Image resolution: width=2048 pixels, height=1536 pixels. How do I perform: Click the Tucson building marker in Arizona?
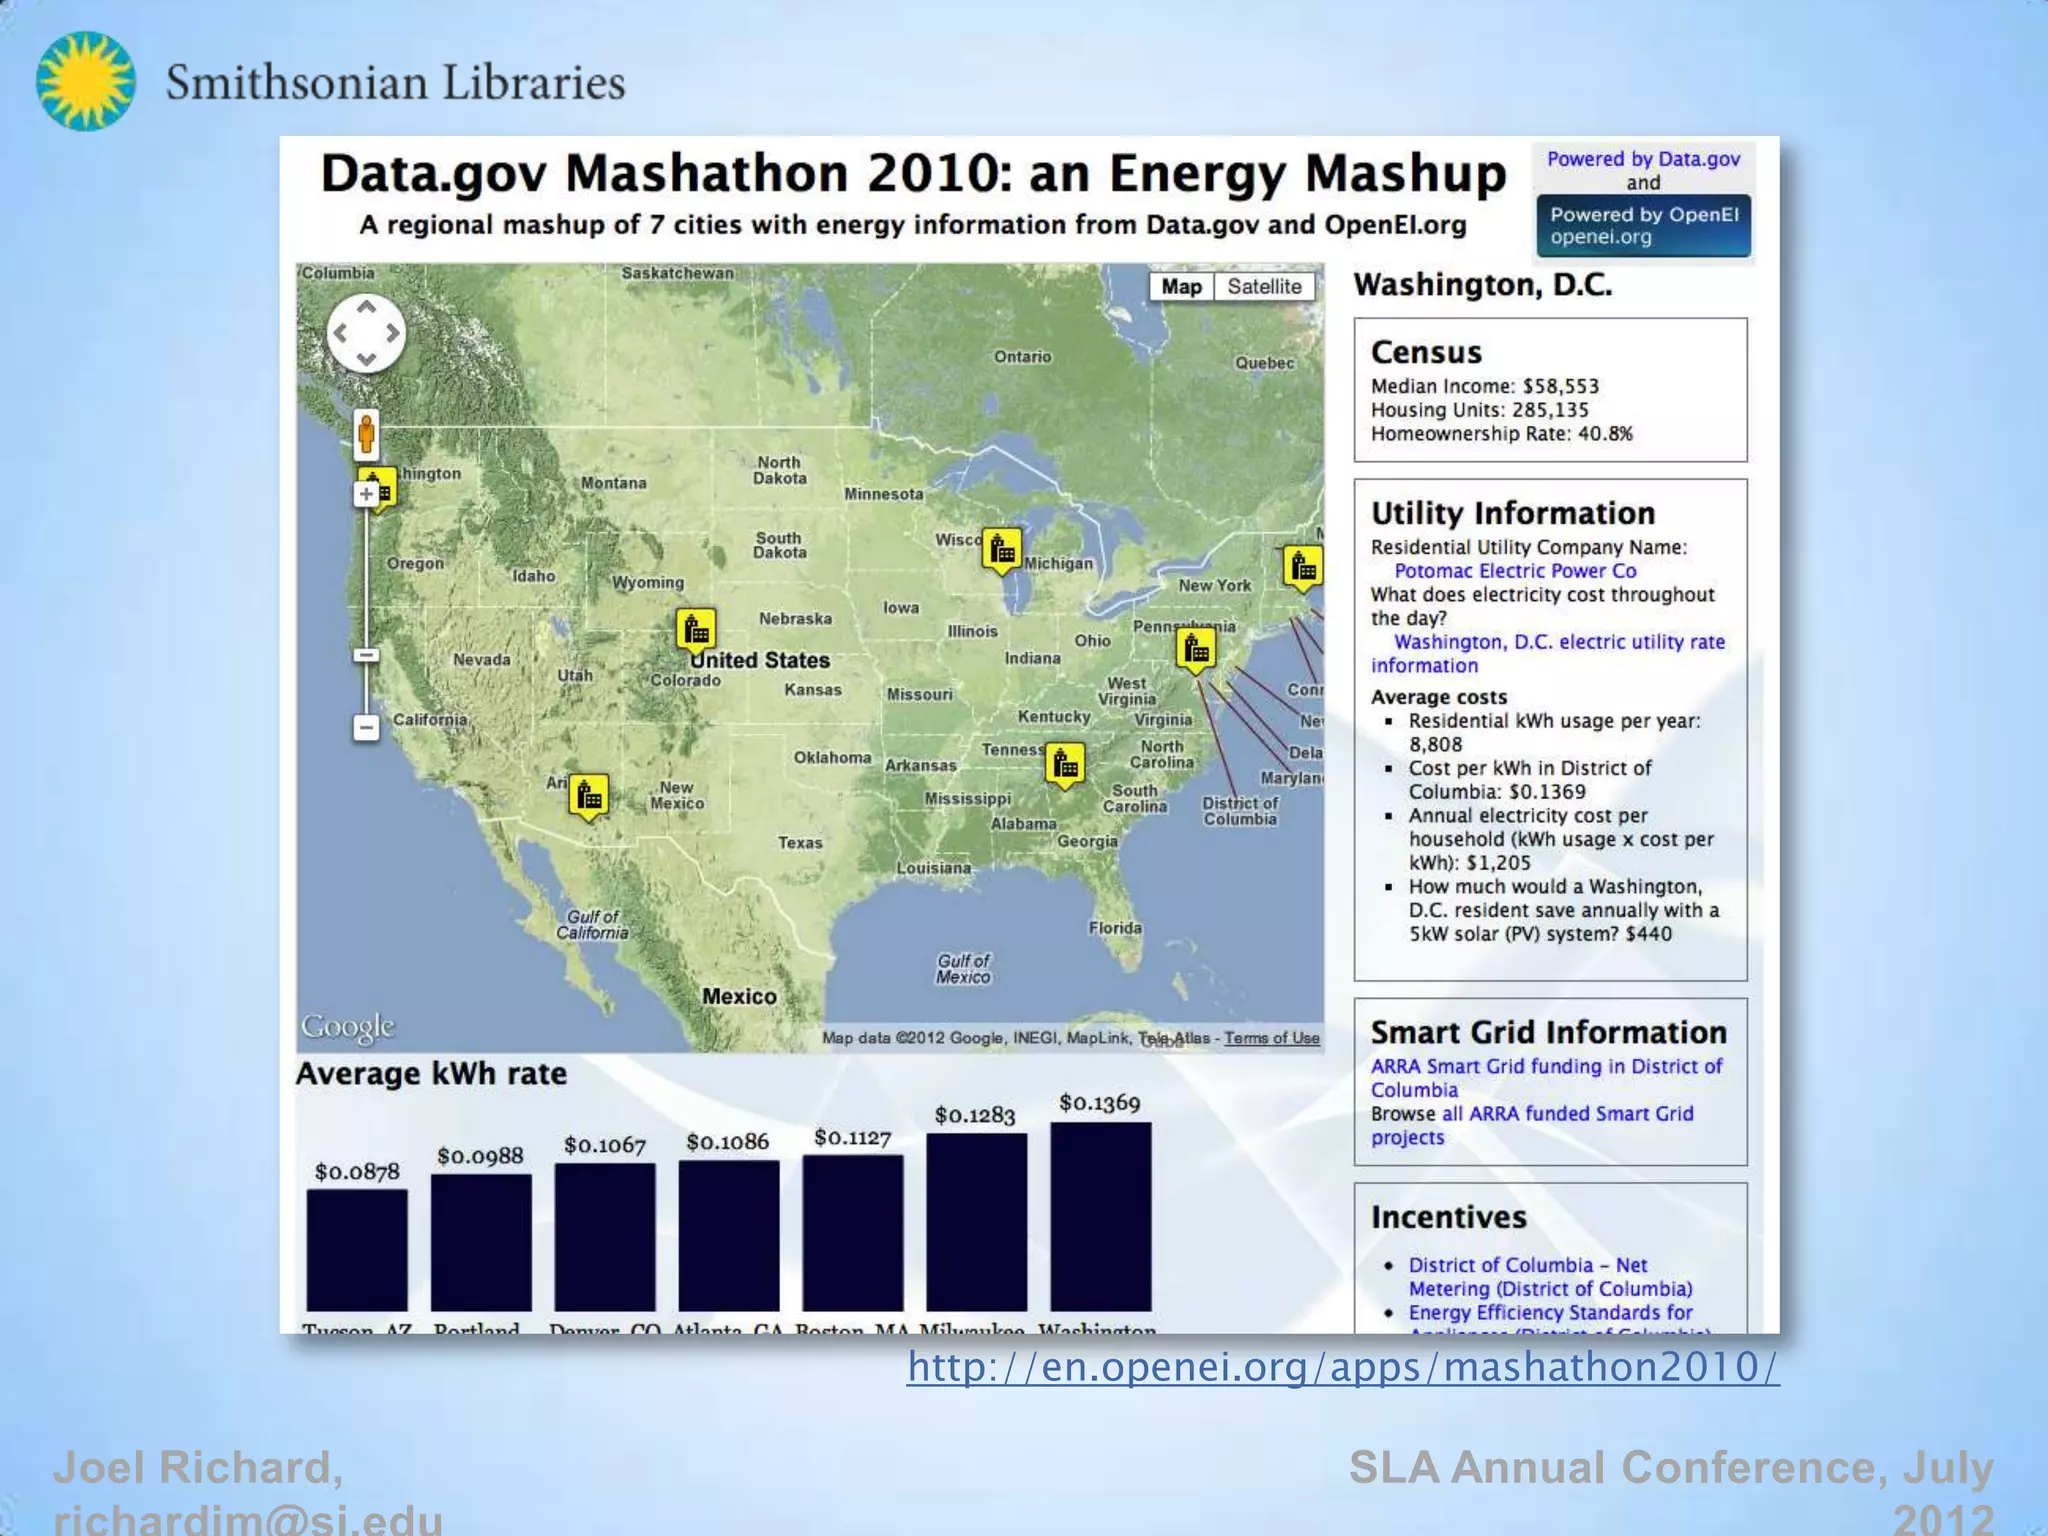coord(589,797)
